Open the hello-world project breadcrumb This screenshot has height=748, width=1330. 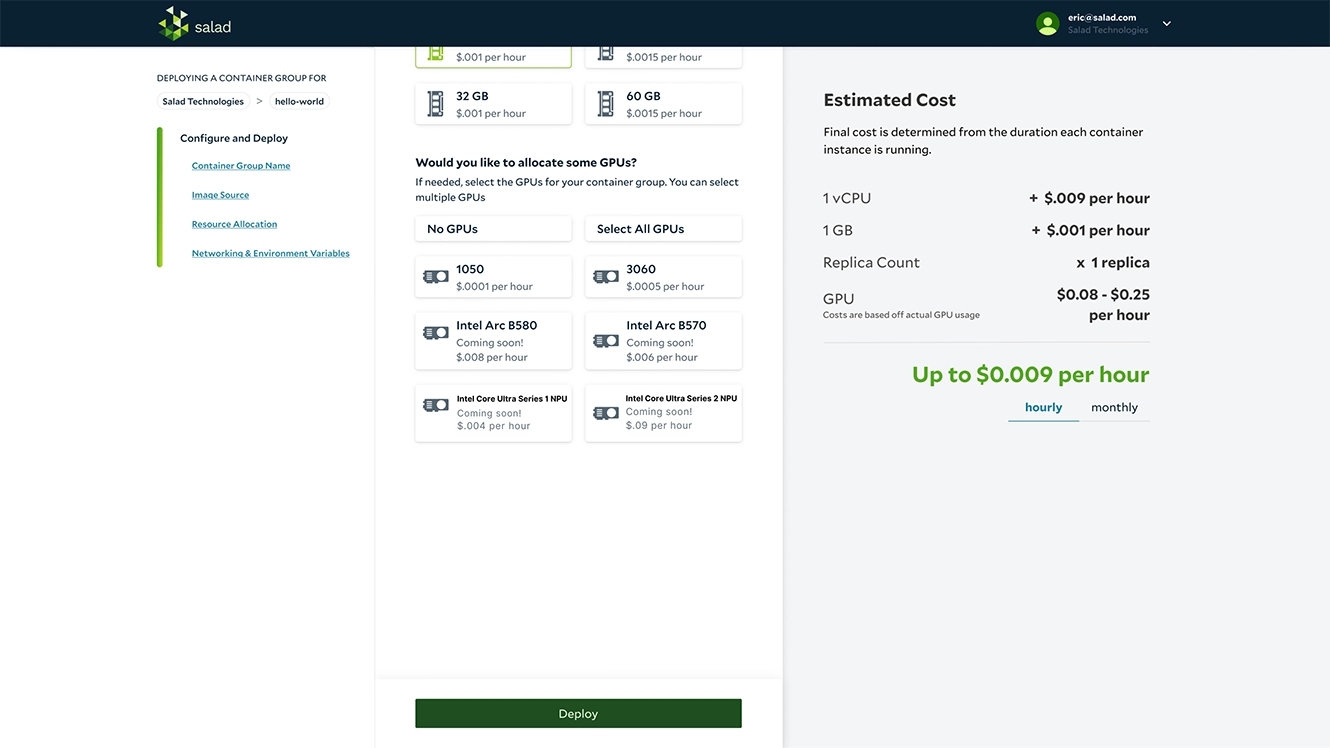point(299,102)
